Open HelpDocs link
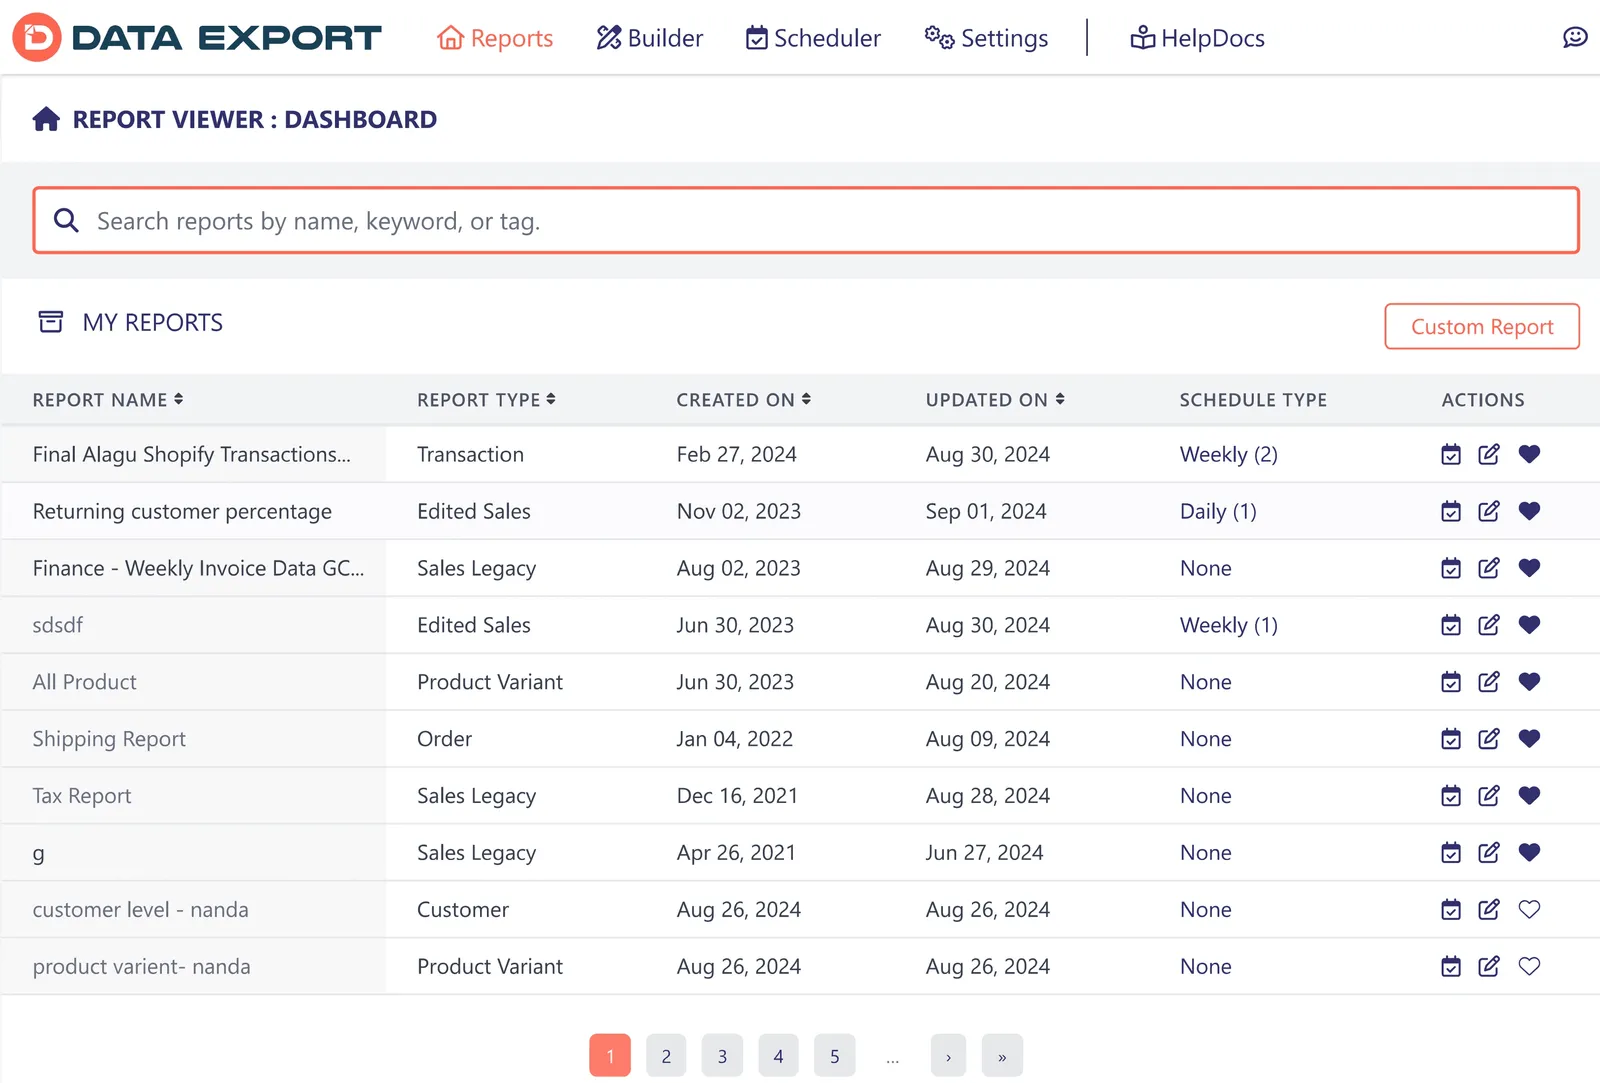1600x1083 pixels. pos(1197,38)
